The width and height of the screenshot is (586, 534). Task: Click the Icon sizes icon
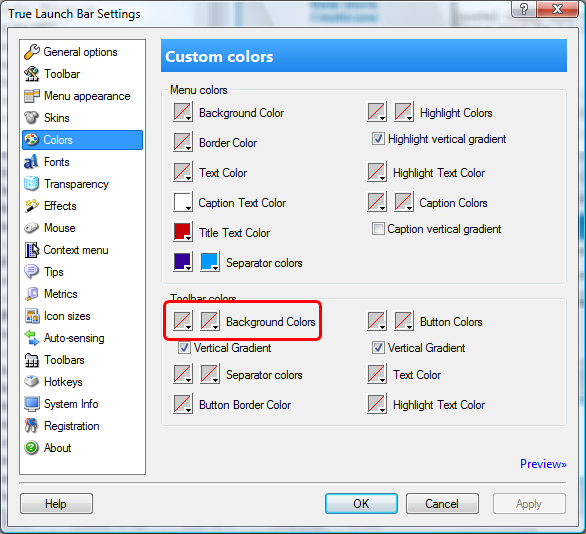31,316
